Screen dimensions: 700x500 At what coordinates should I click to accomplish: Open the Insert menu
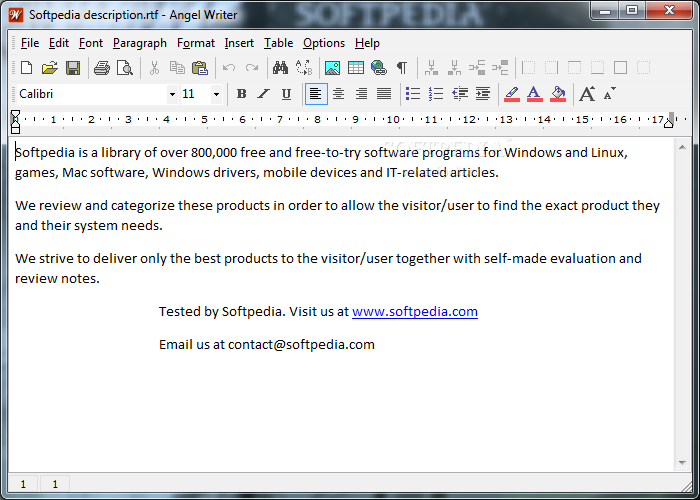coord(239,43)
